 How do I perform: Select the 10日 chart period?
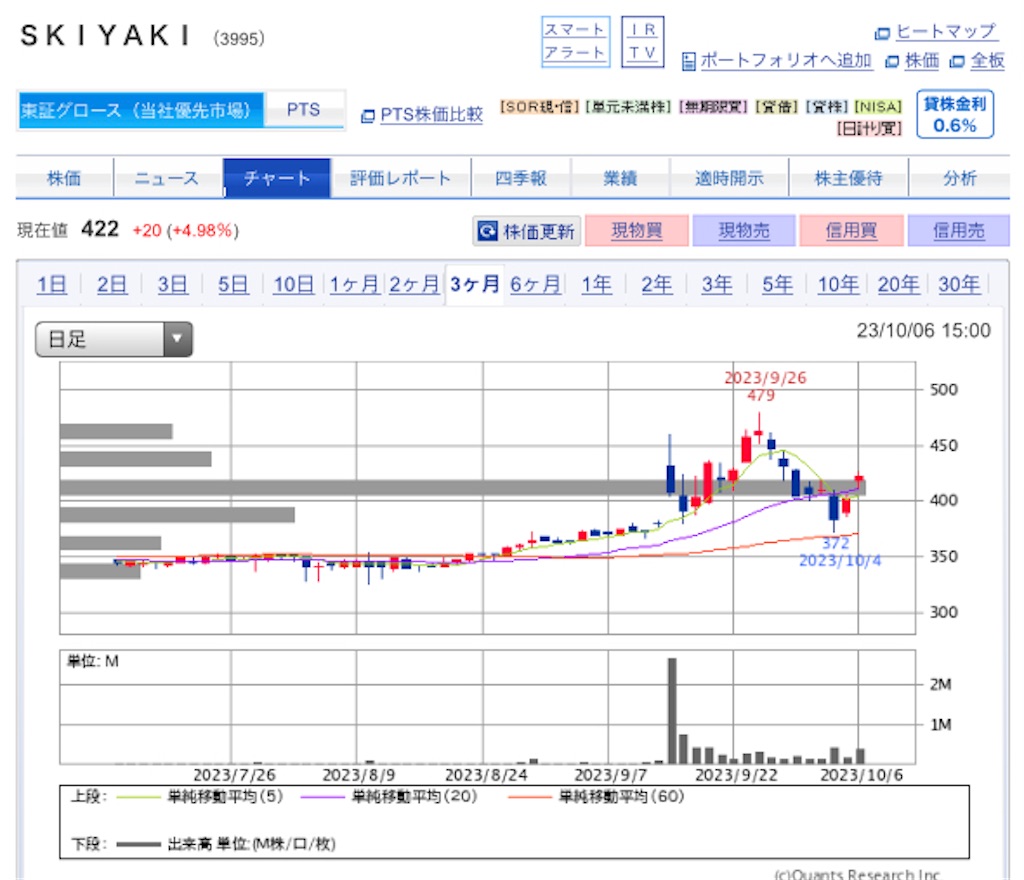pyautogui.click(x=294, y=285)
